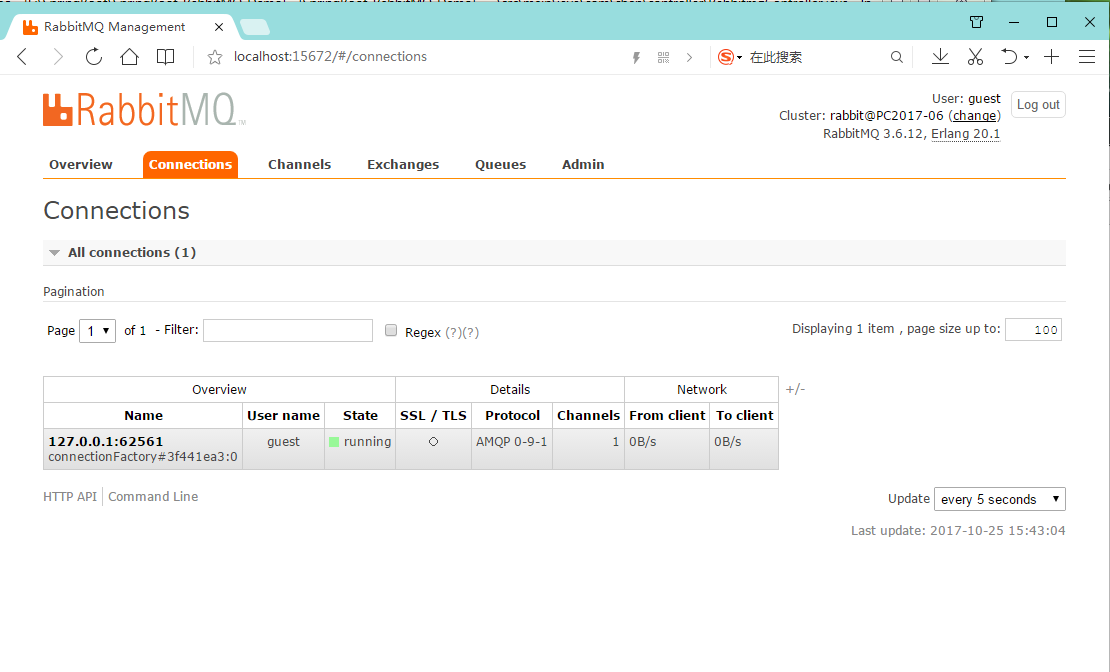Minimize the browser window
1110x672 pixels.
(1014, 23)
